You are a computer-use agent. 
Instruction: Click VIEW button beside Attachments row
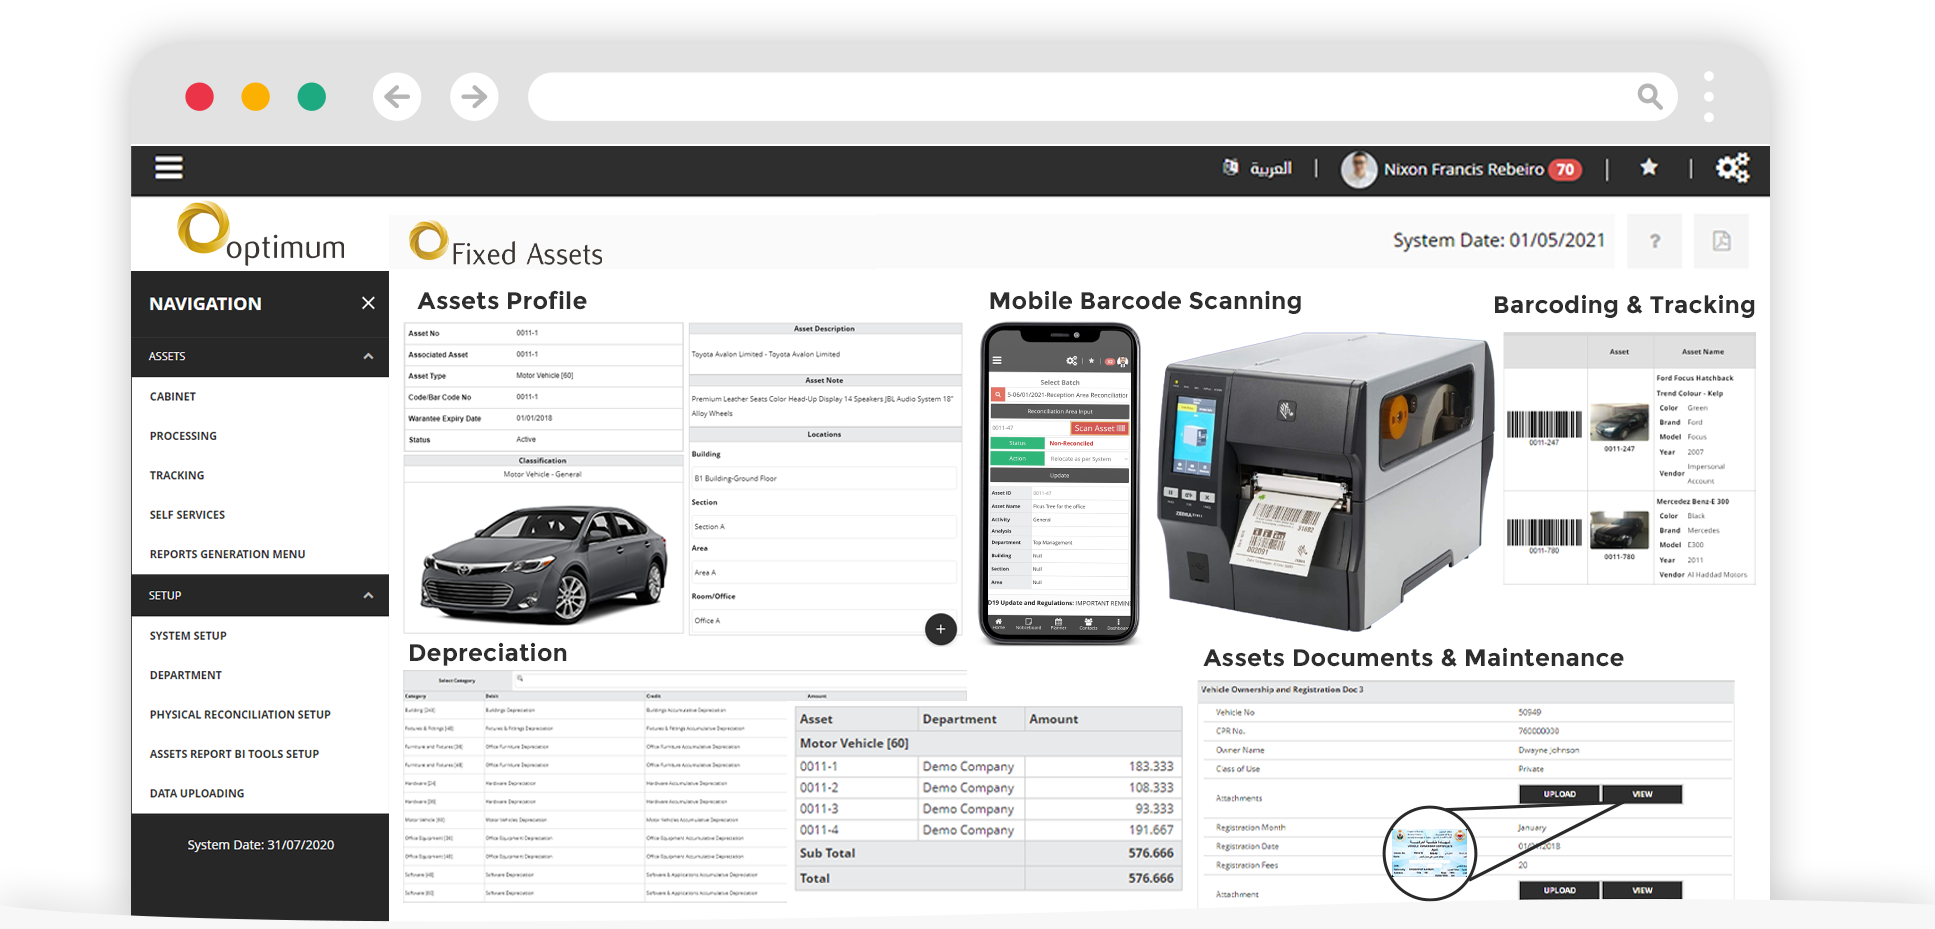coord(1642,794)
